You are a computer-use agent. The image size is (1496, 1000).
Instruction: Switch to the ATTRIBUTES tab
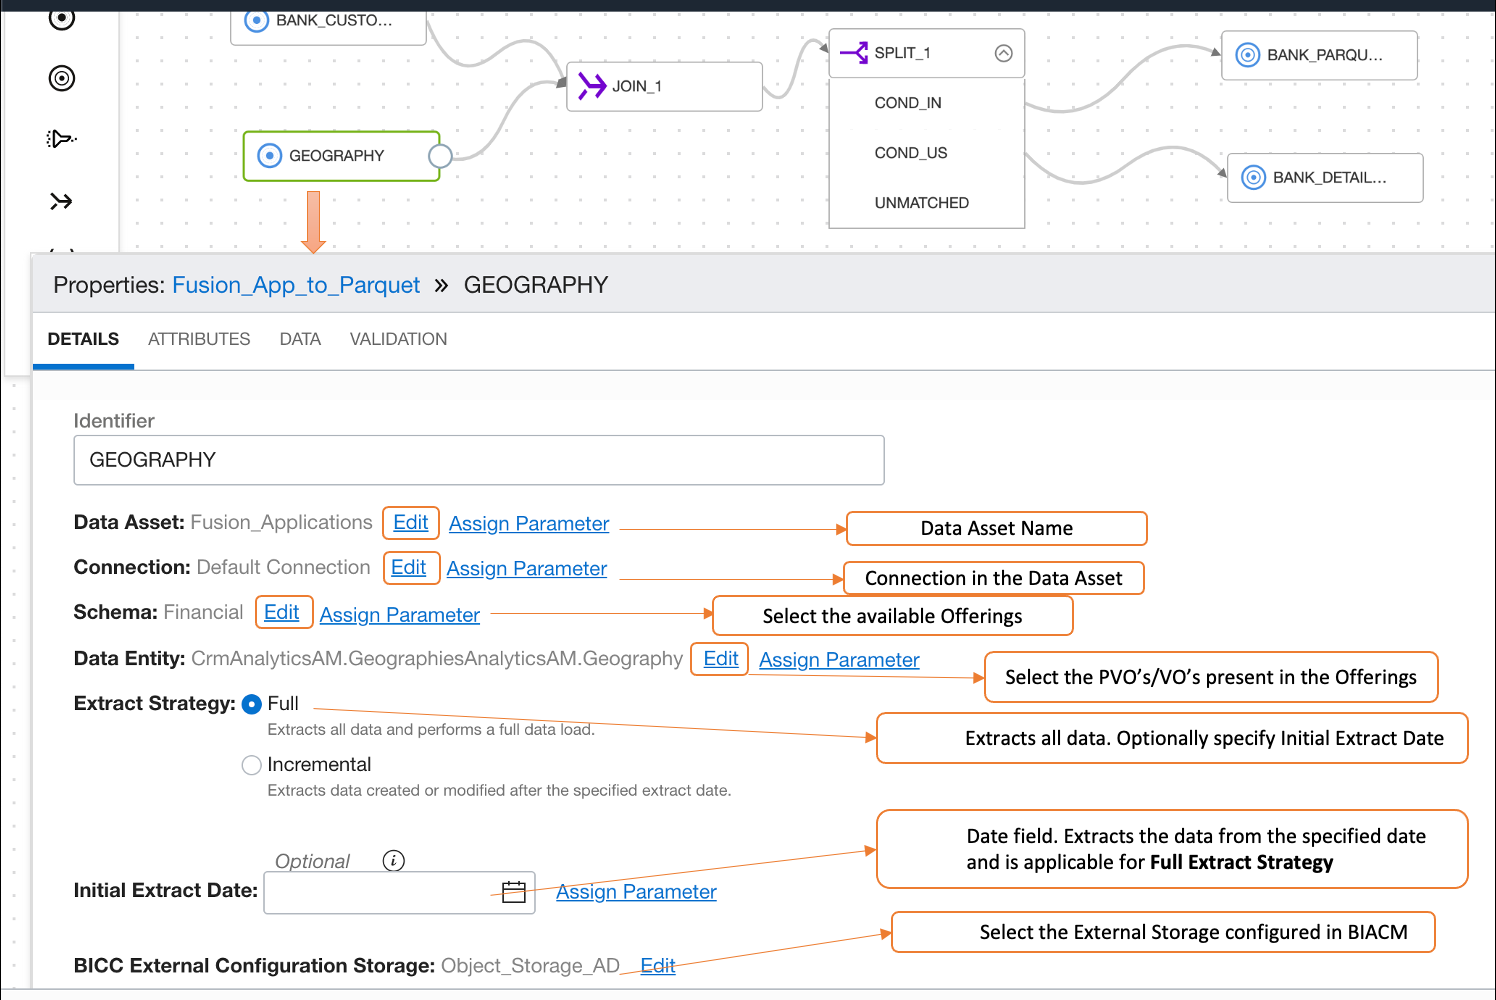(198, 339)
